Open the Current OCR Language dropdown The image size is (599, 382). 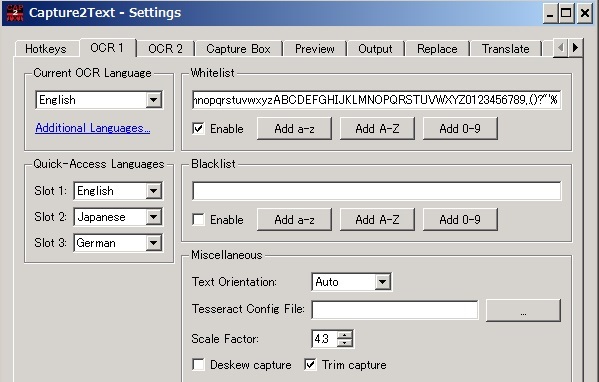[x=99, y=100]
